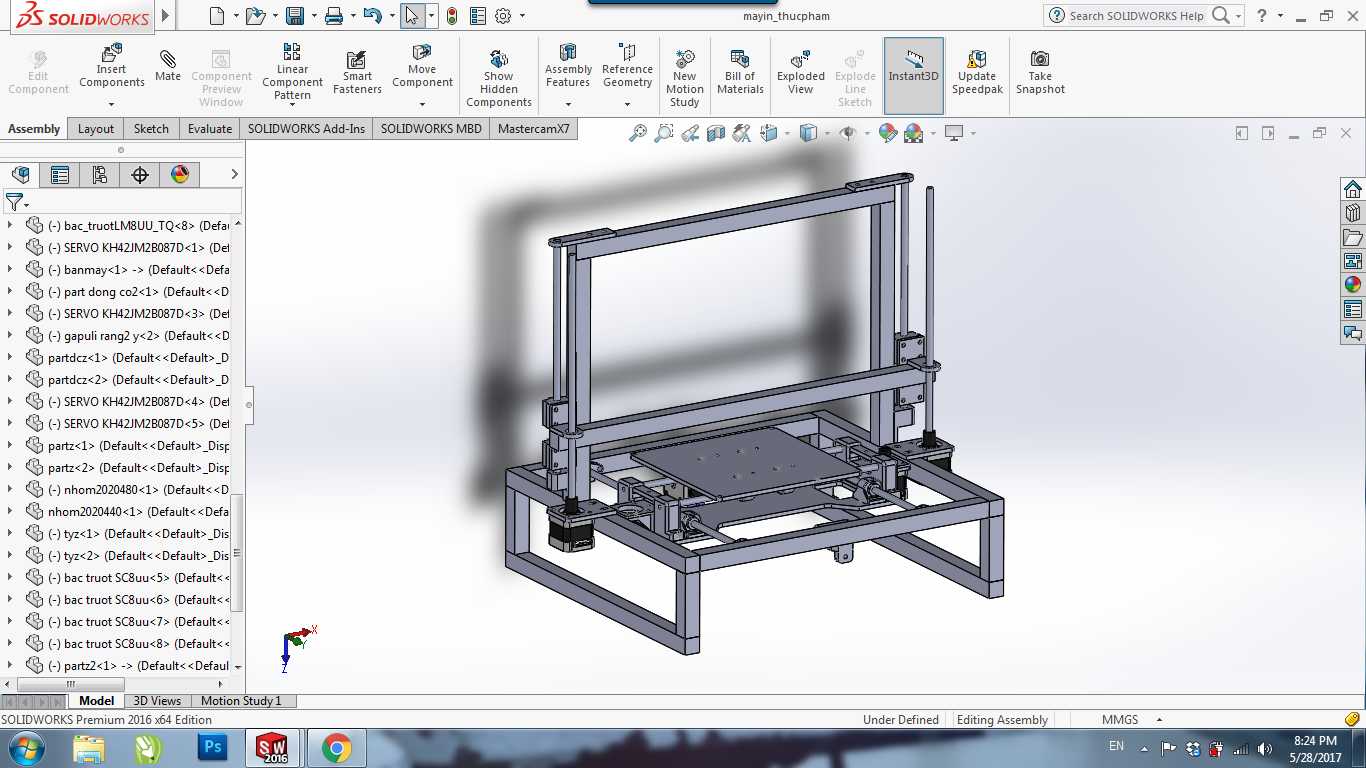The height and width of the screenshot is (768, 1366).
Task: Expand the Assembly Features dropdown
Action: (x=568, y=104)
